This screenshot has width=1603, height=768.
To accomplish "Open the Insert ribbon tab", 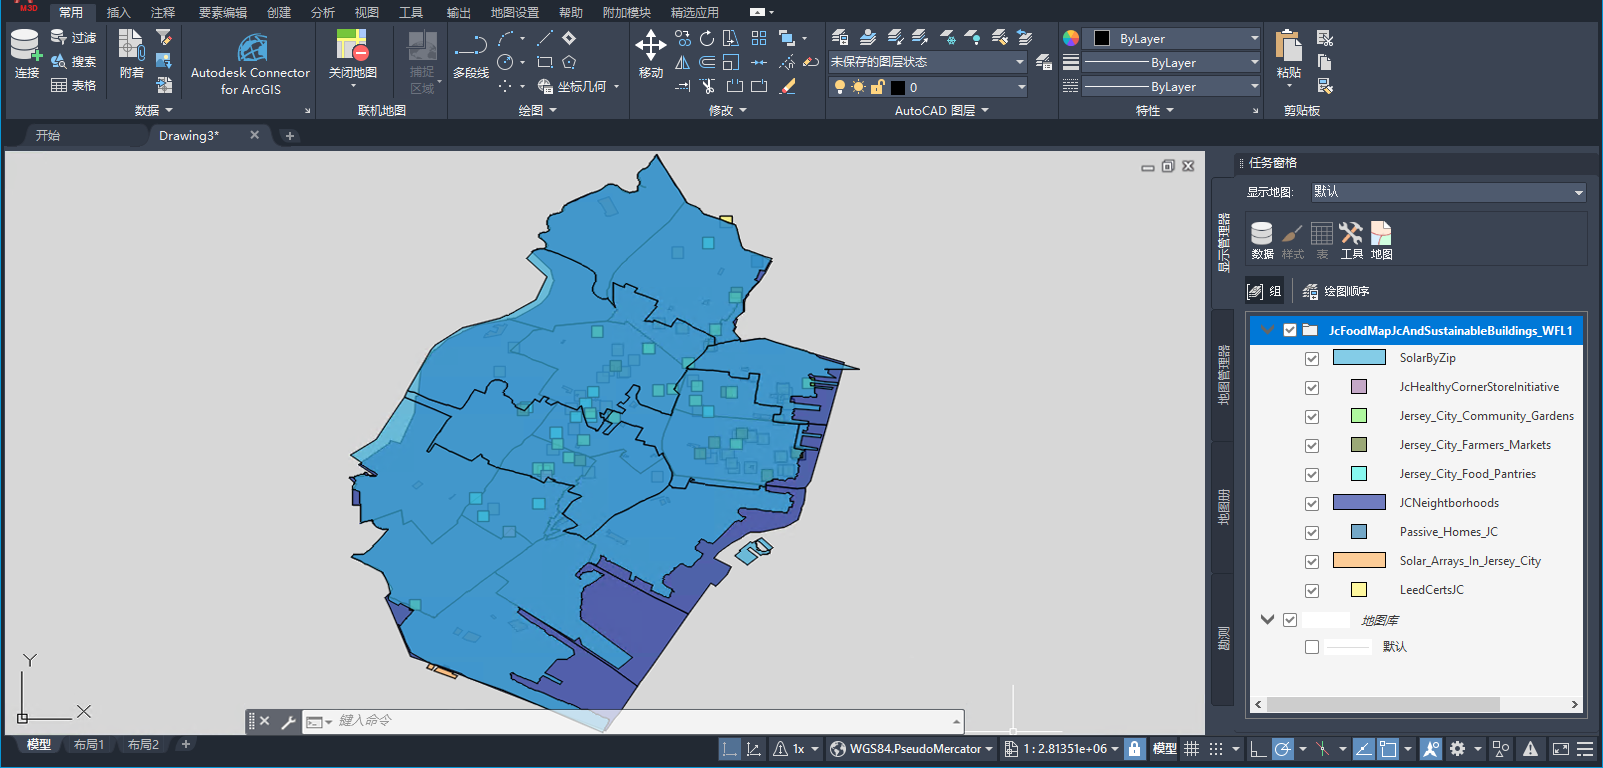I will click(x=118, y=12).
